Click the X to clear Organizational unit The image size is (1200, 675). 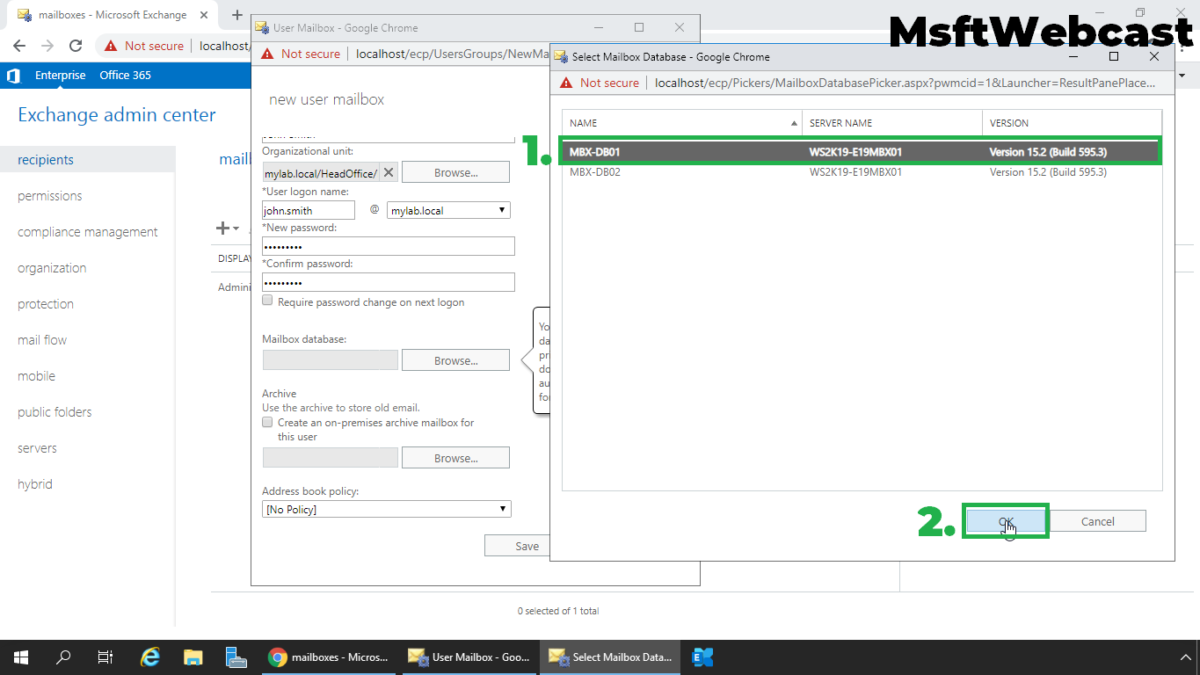click(389, 173)
